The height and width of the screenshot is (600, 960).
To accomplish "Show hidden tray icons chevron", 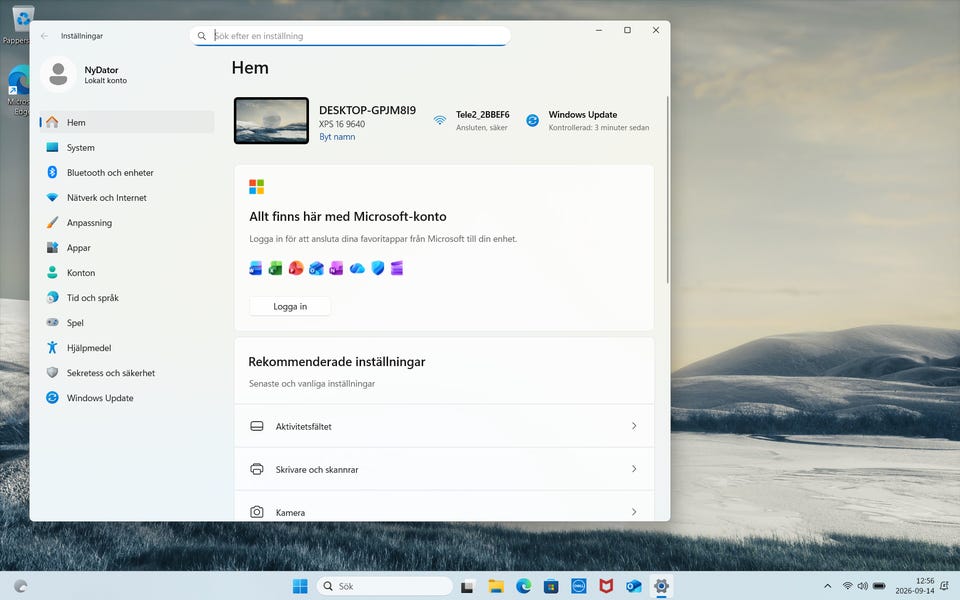I will [x=828, y=587].
